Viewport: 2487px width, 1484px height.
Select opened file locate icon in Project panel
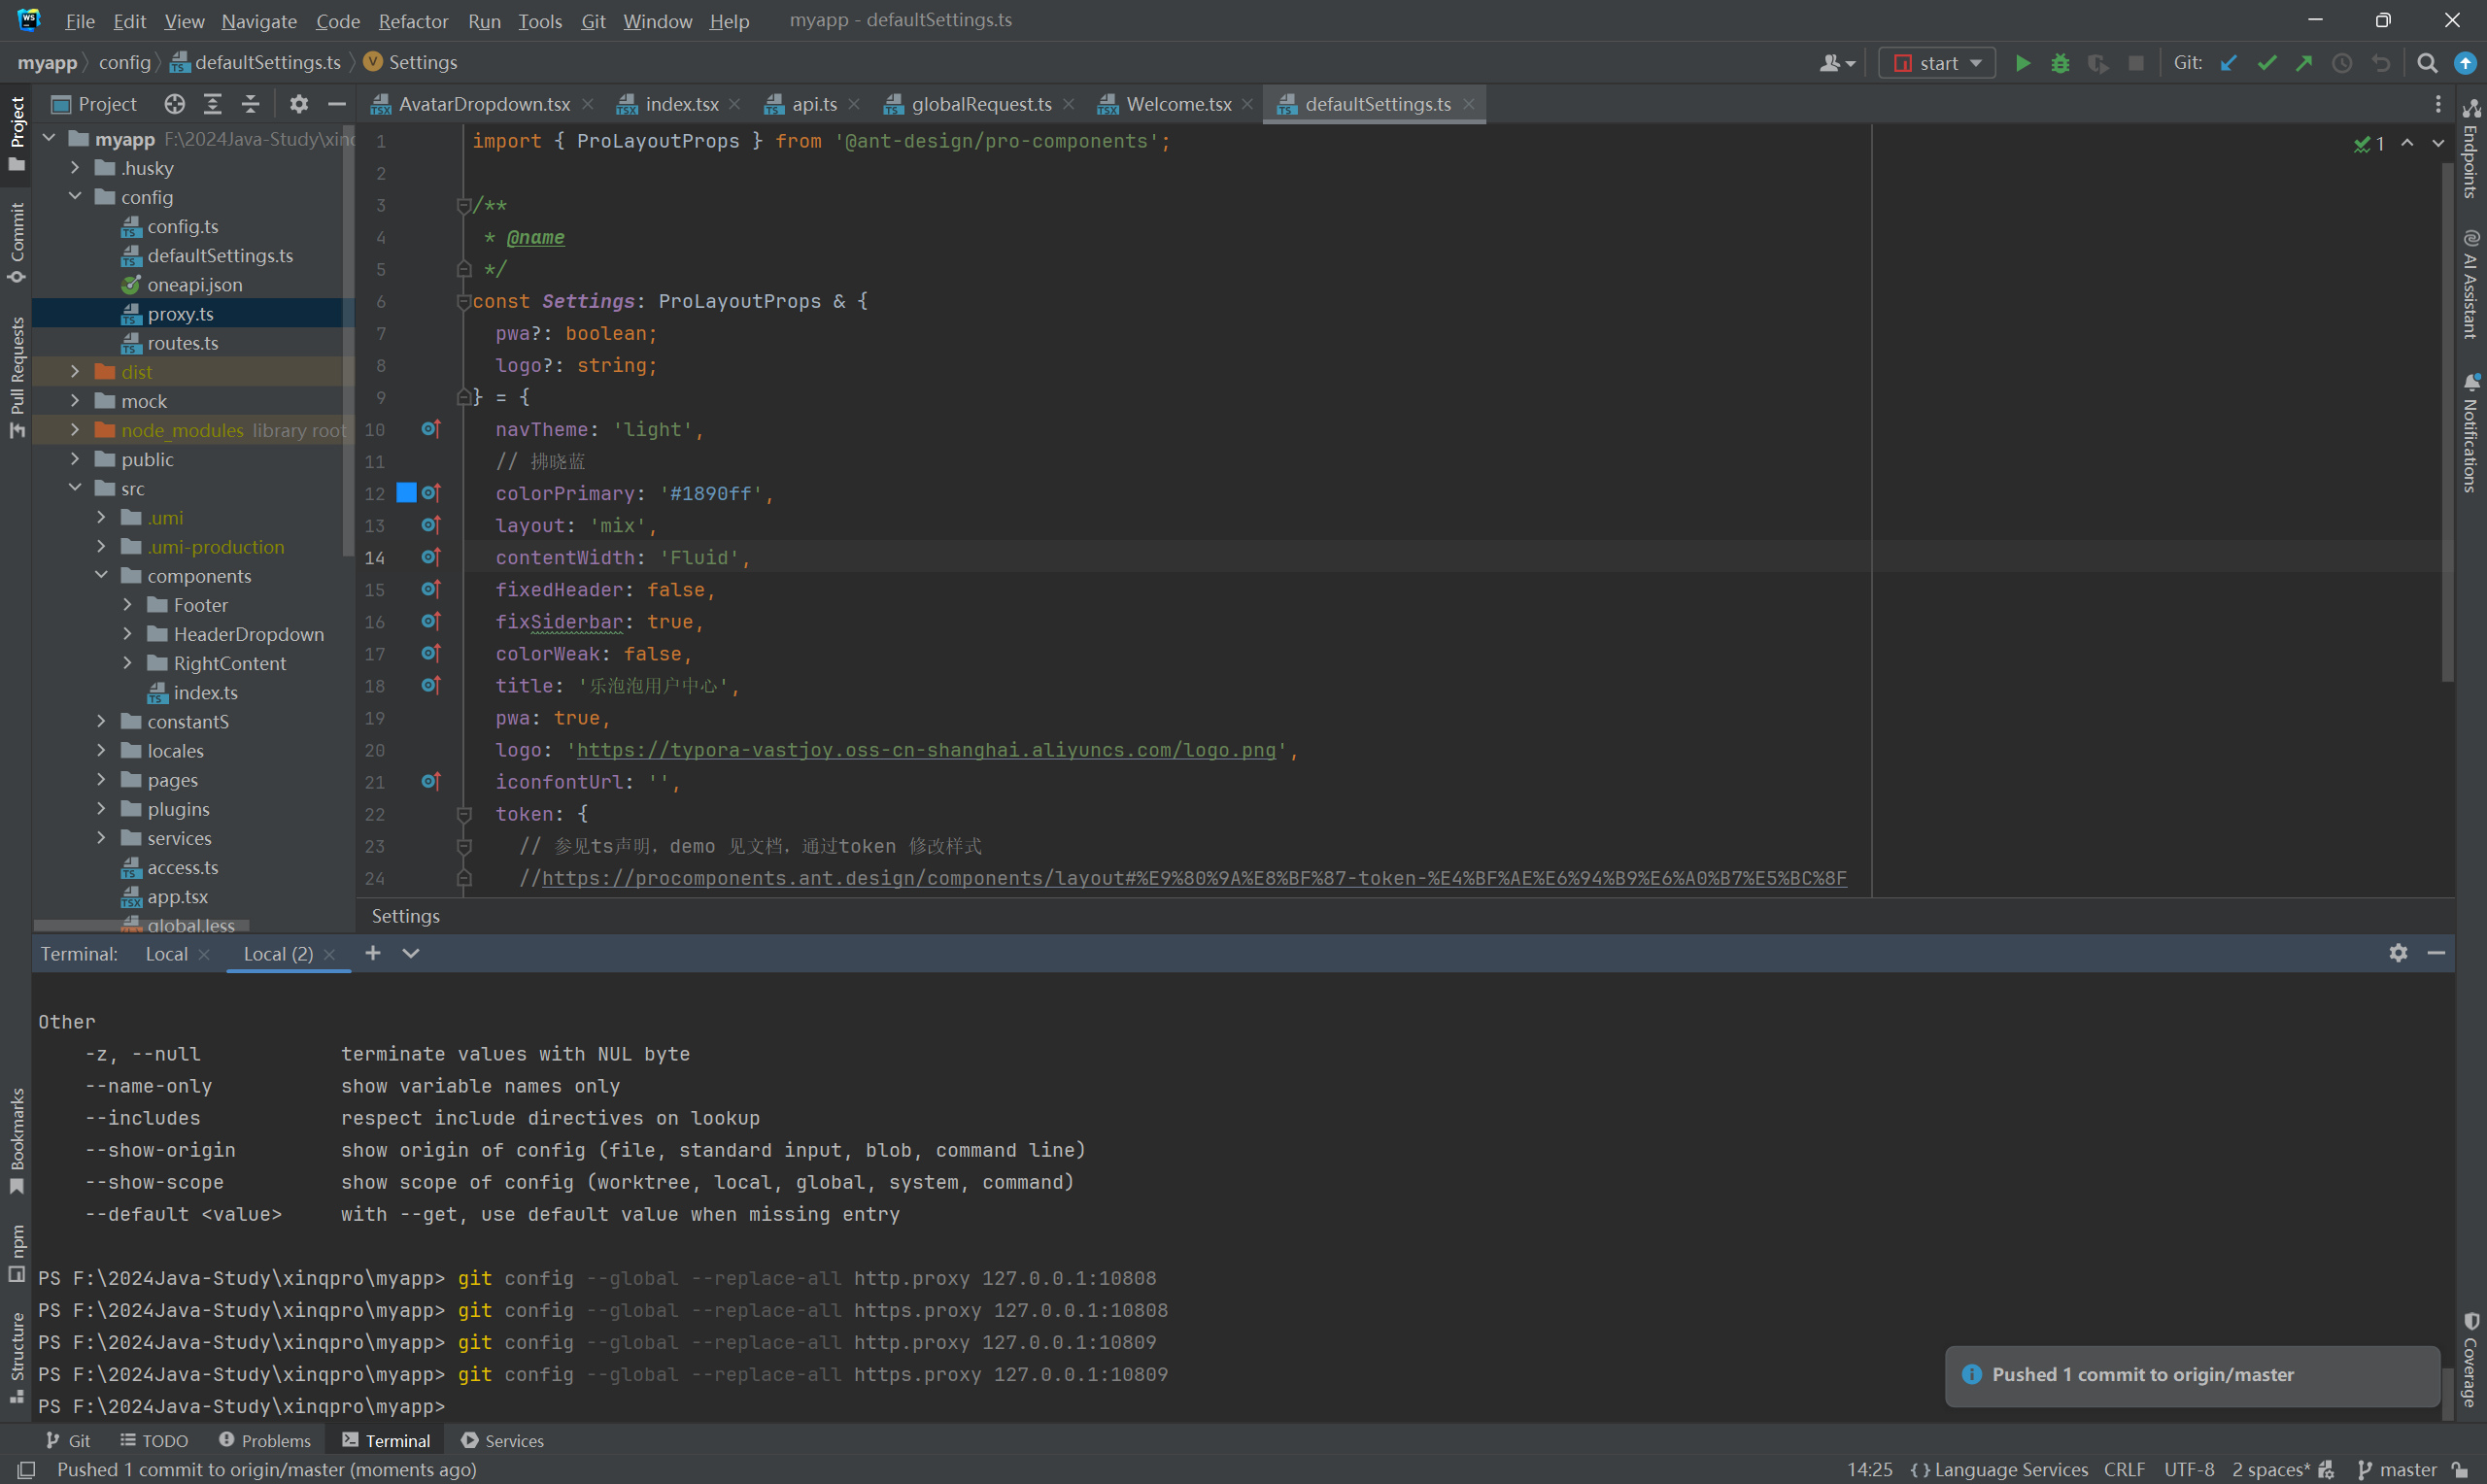pyautogui.click(x=174, y=104)
